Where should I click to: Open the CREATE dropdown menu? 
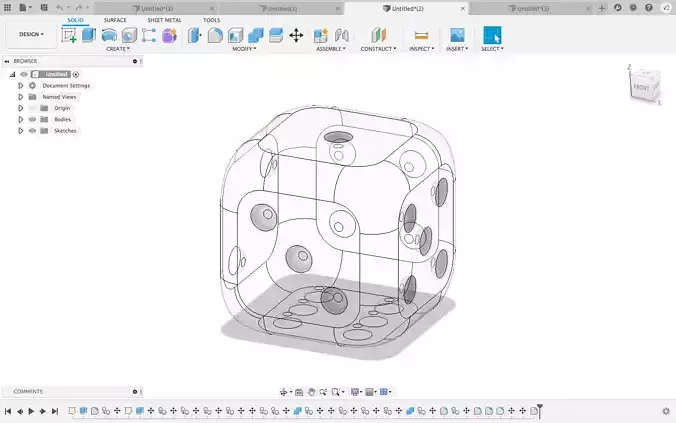click(x=118, y=49)
